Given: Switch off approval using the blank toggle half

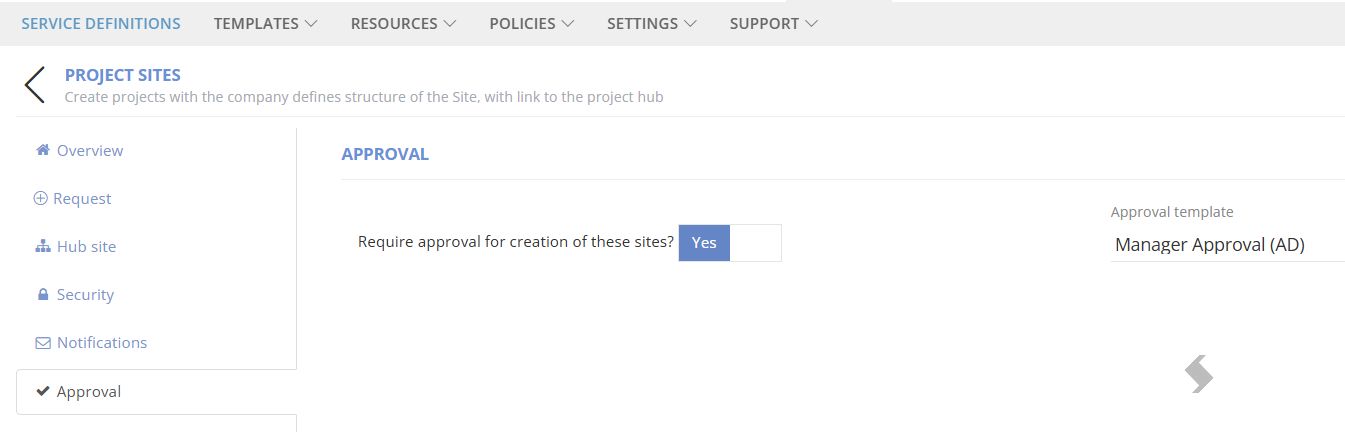Looking at the screenshot, I should pos(756,243).
